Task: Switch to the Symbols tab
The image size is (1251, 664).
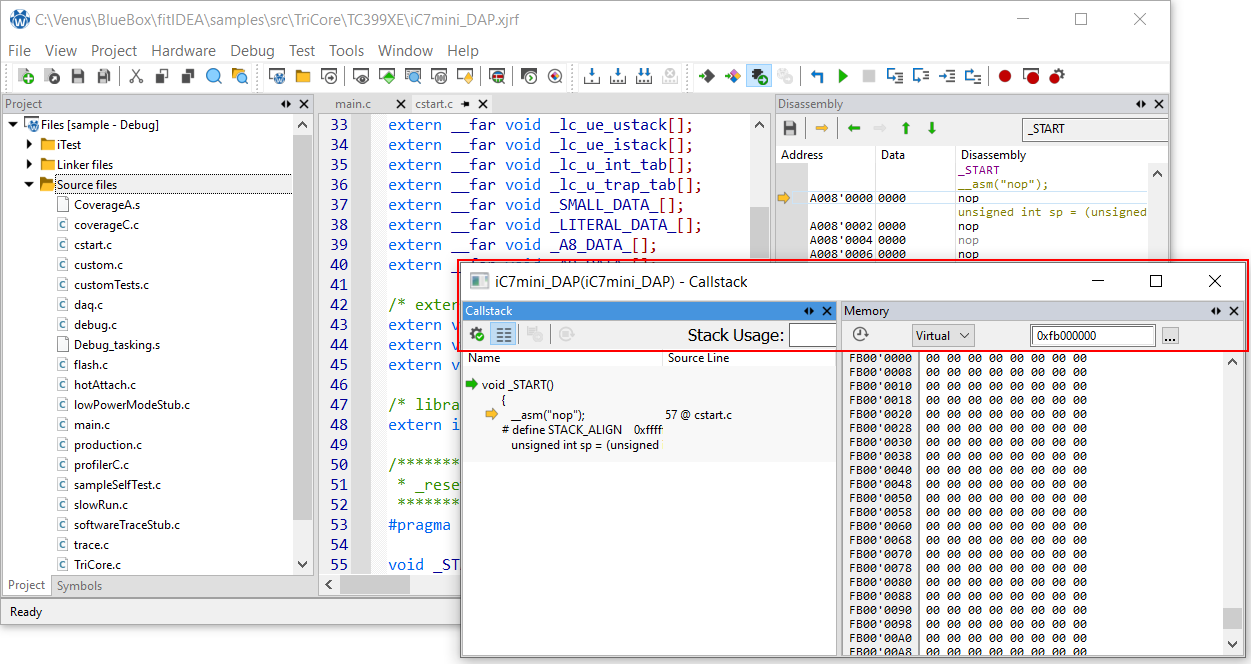Action: click(x=79, y=586)
